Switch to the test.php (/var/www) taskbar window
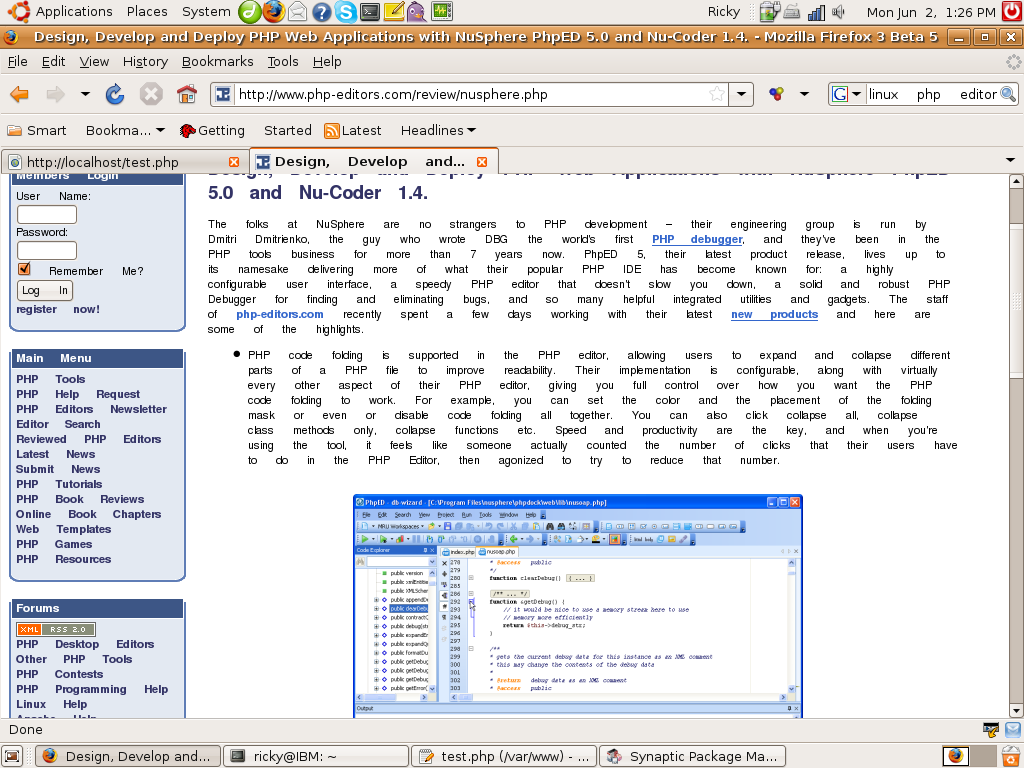This screenshot has width=1024, height=768. [x=504, y=756]
